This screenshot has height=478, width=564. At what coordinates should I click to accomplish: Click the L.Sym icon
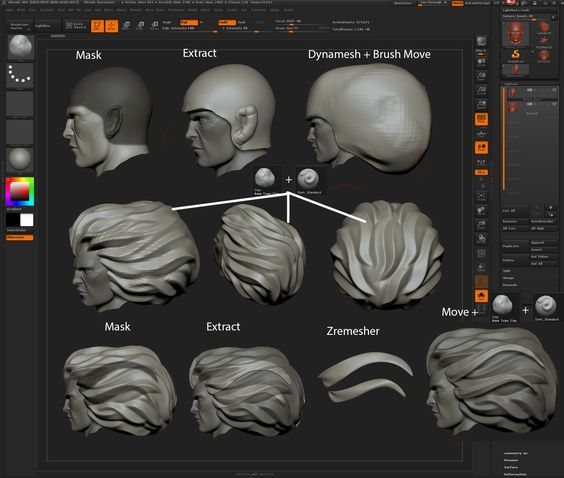tap(481, 162)
